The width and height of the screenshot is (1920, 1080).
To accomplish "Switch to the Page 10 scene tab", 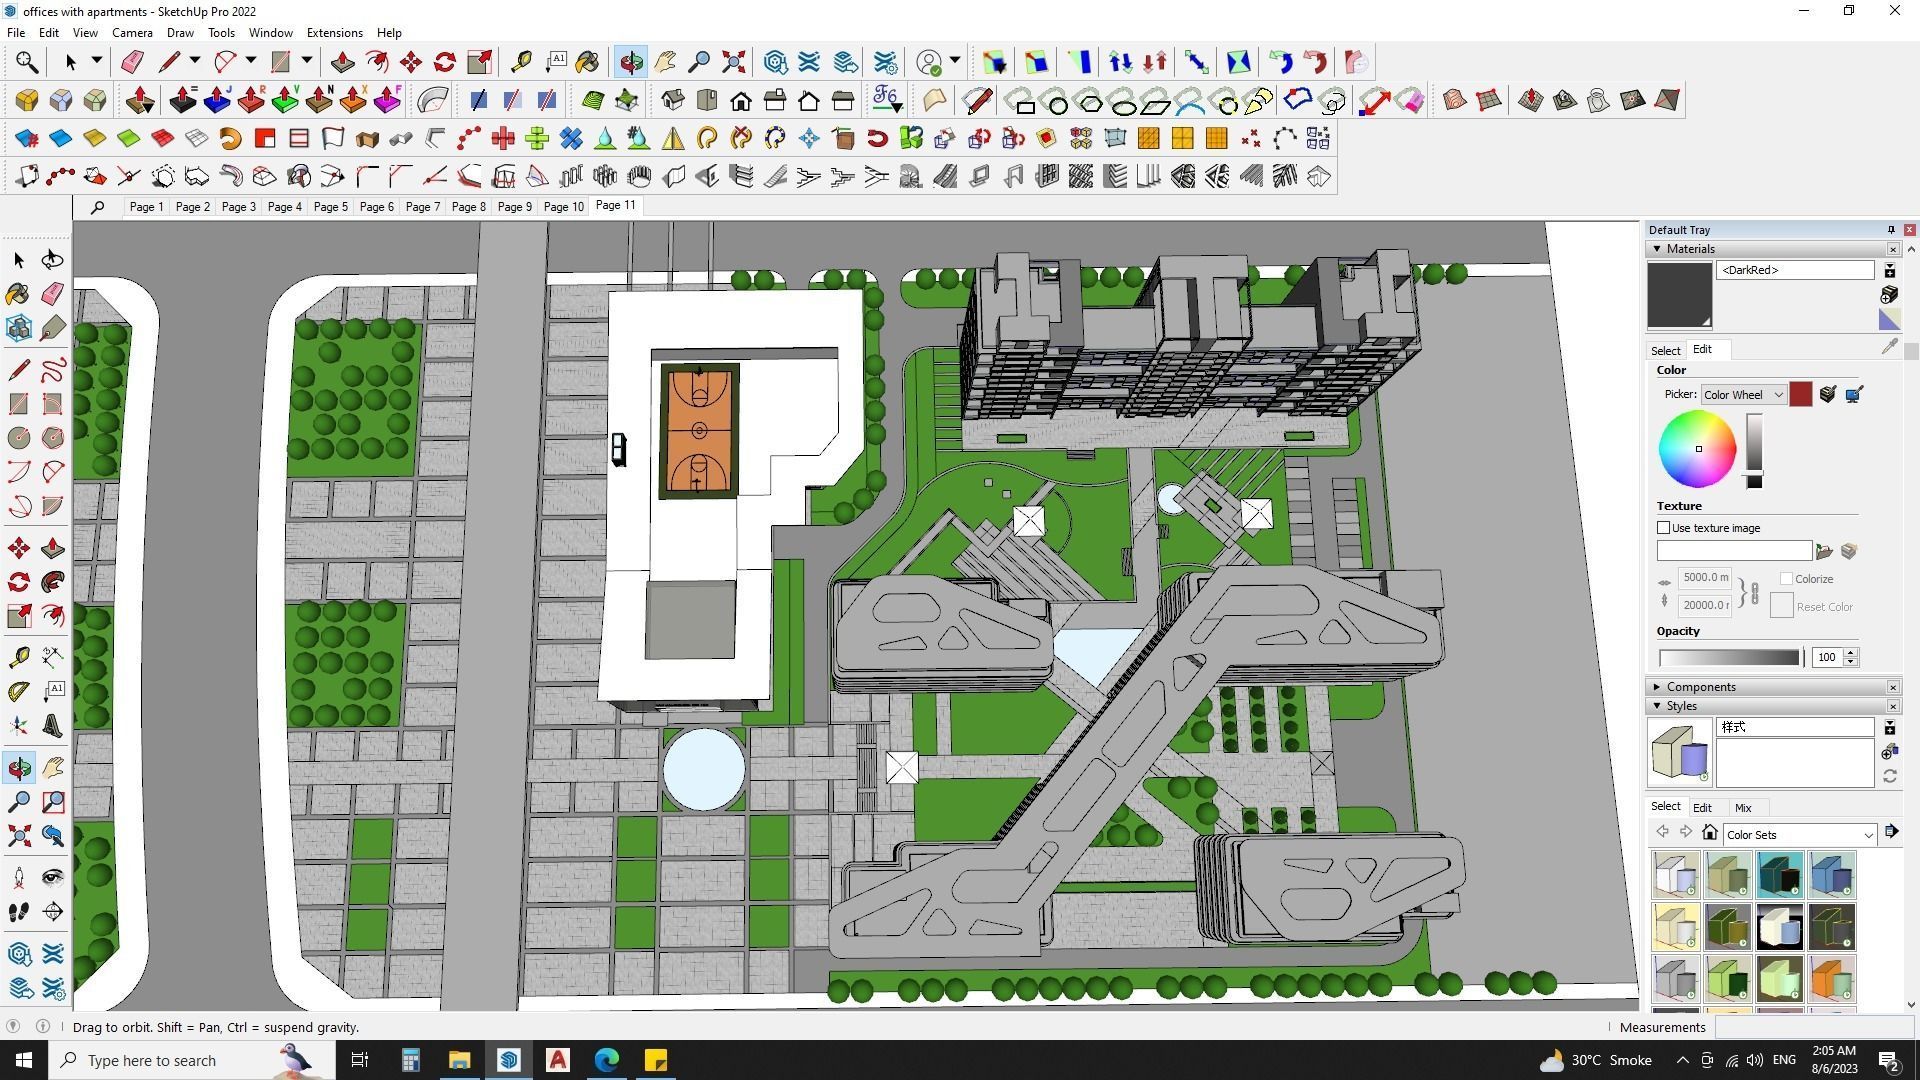I will (564, 207).
